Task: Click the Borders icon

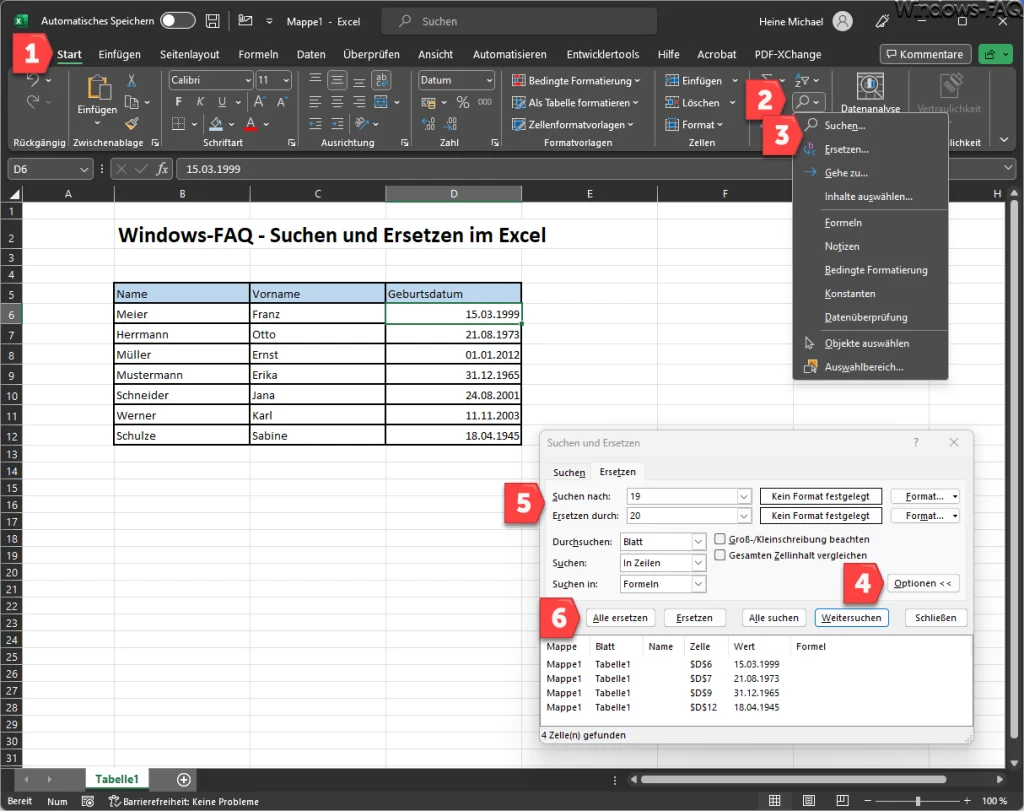Action: pos(178,123)
